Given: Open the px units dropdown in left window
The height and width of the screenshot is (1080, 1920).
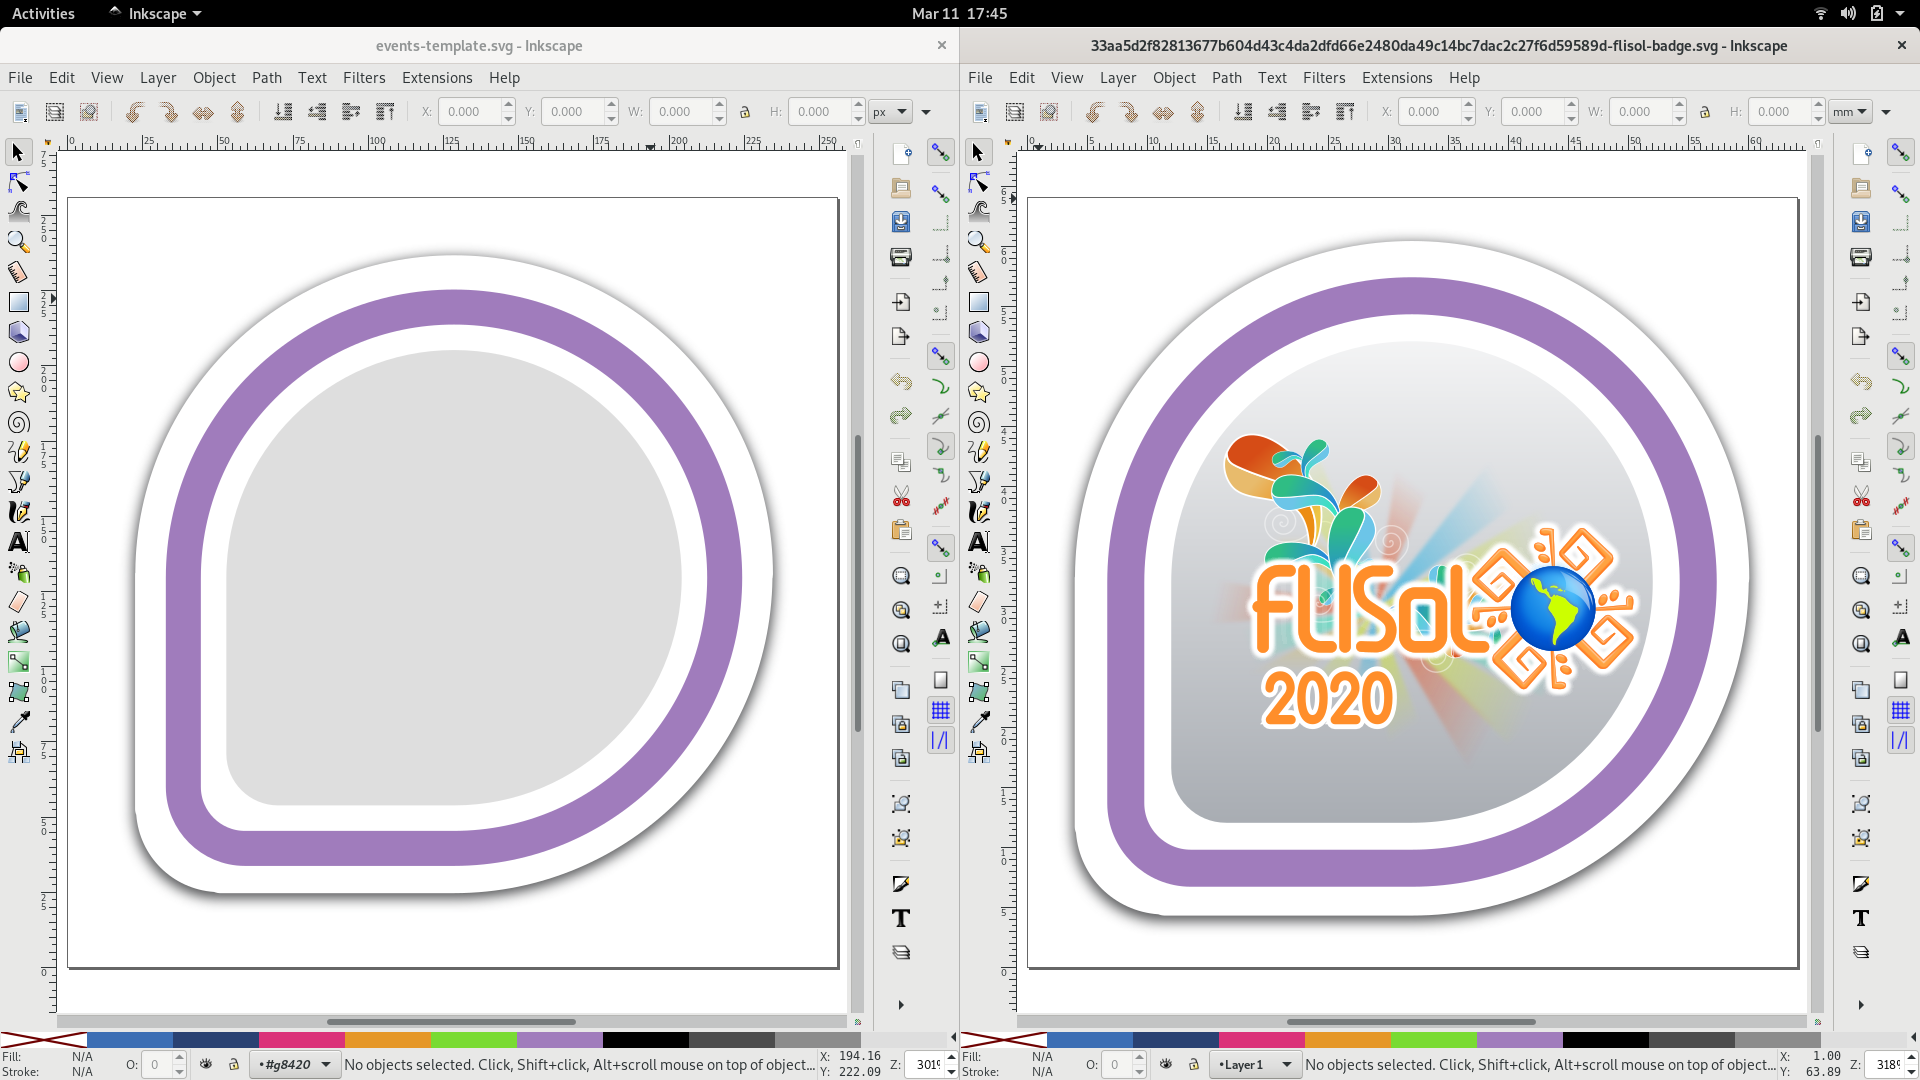Looking at the screenshot, I should [x=890, y=112].
